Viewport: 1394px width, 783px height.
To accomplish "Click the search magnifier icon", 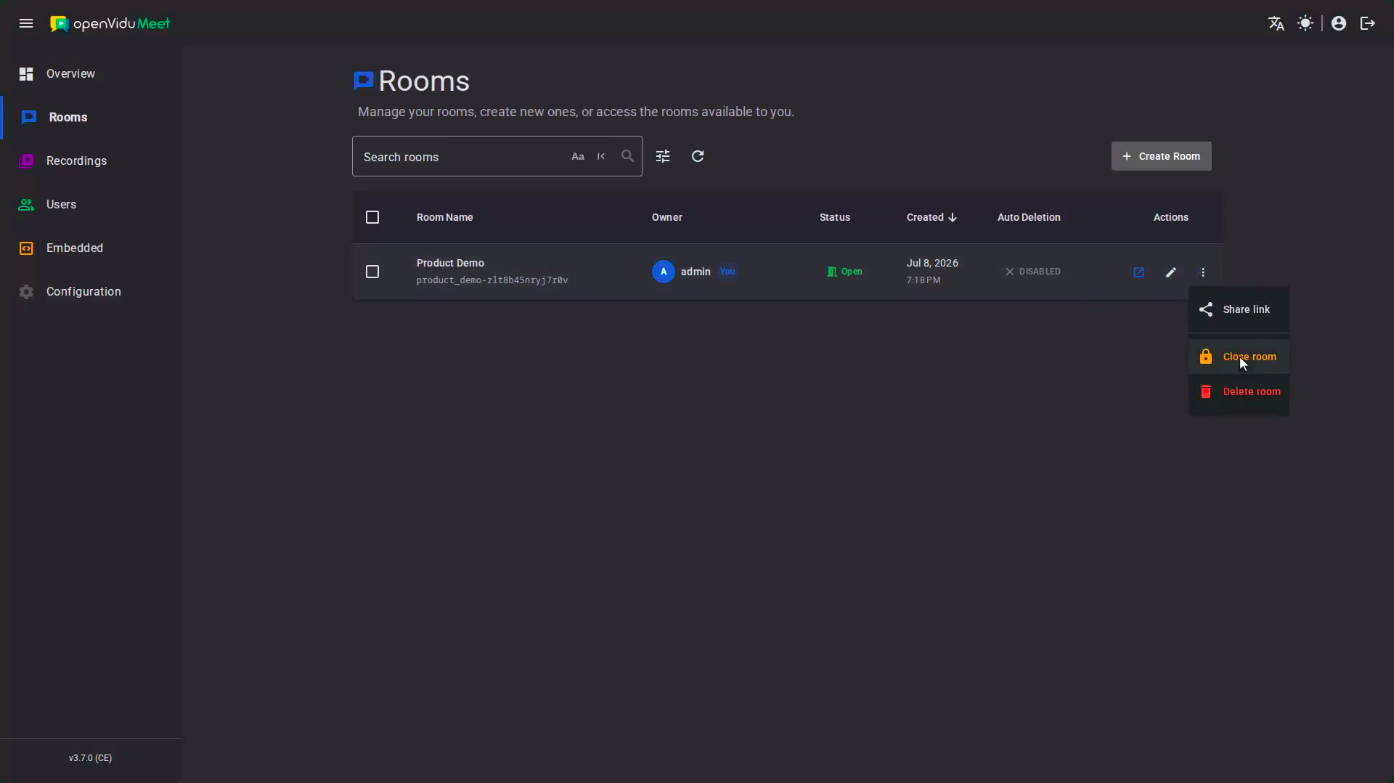I will 627,156.
